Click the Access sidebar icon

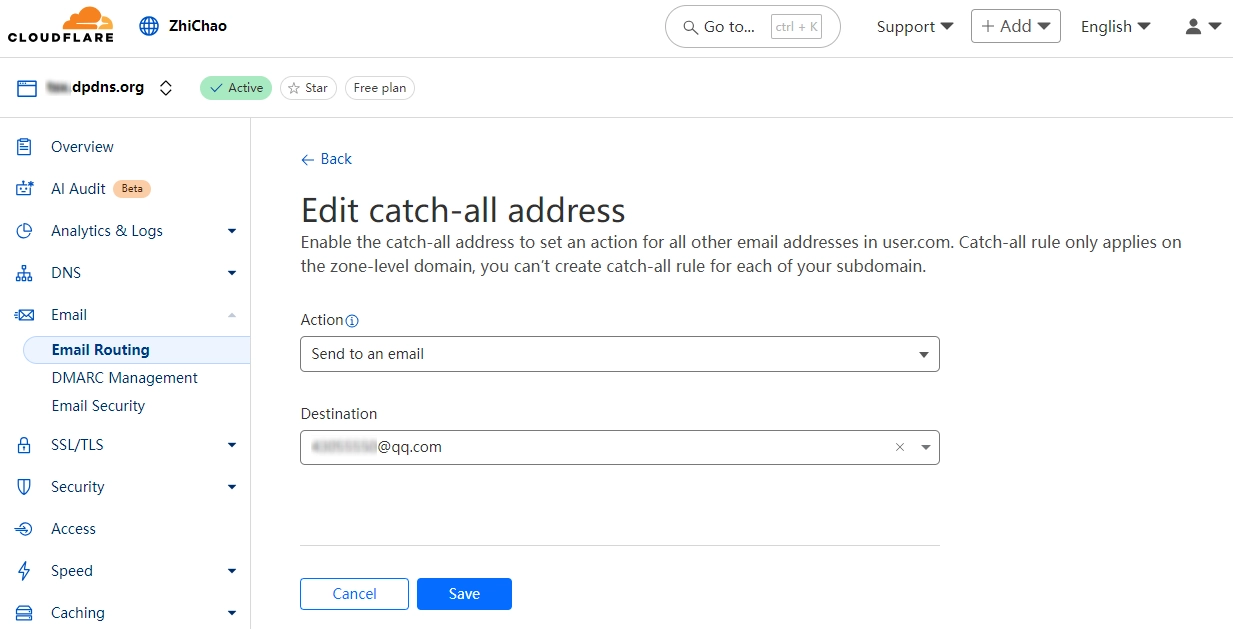(x=23, y=529)
